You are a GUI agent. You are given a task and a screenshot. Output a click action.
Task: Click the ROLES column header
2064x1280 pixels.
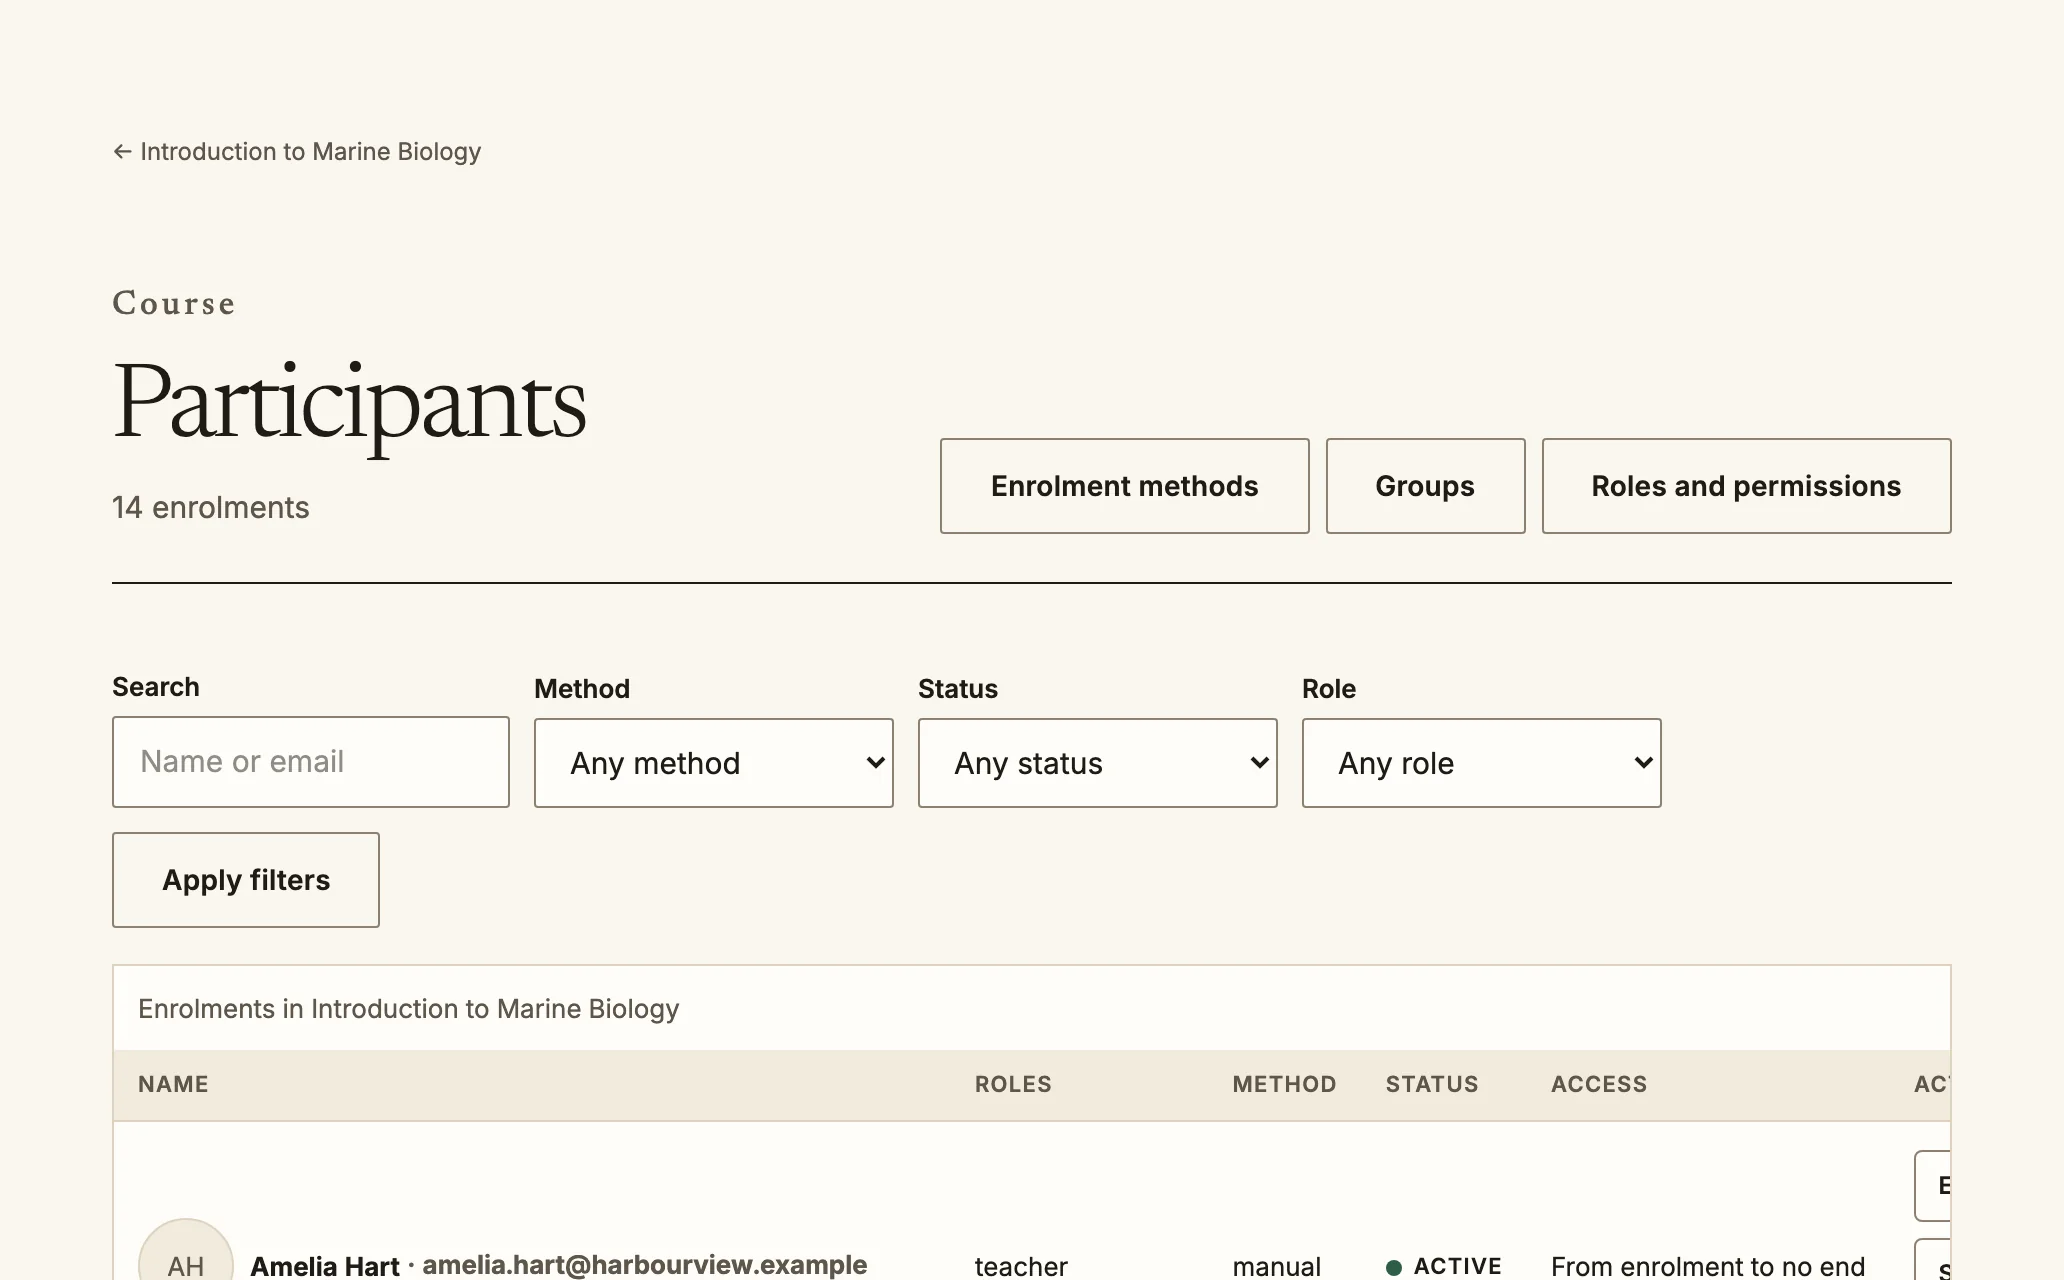(1013, 1085)
